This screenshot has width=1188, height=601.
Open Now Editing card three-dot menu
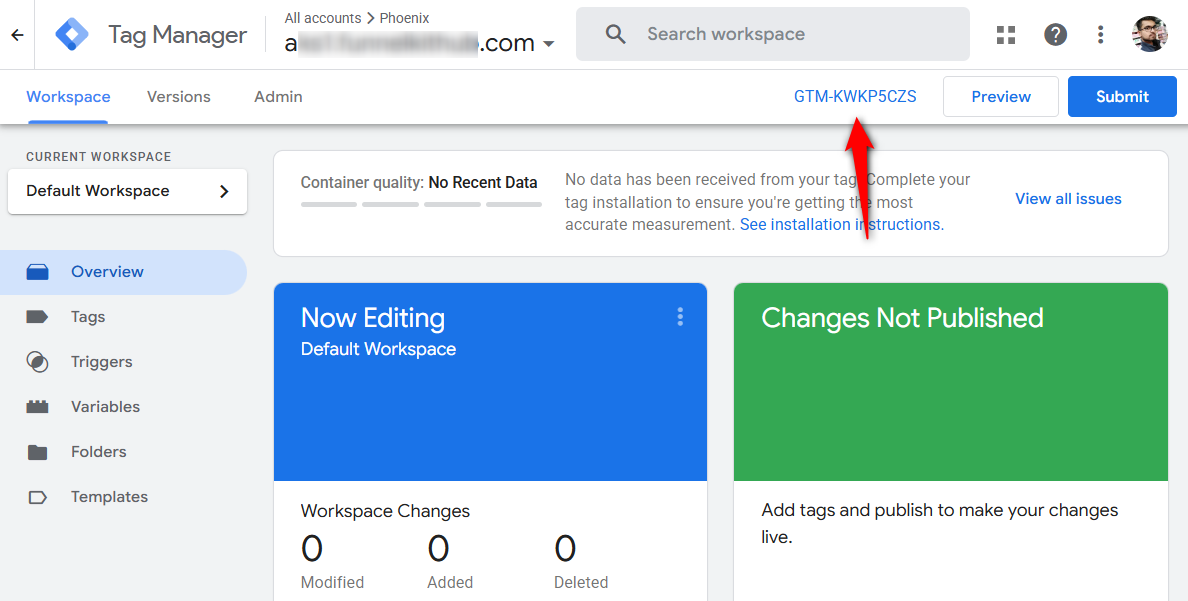[x=680, y=317]
